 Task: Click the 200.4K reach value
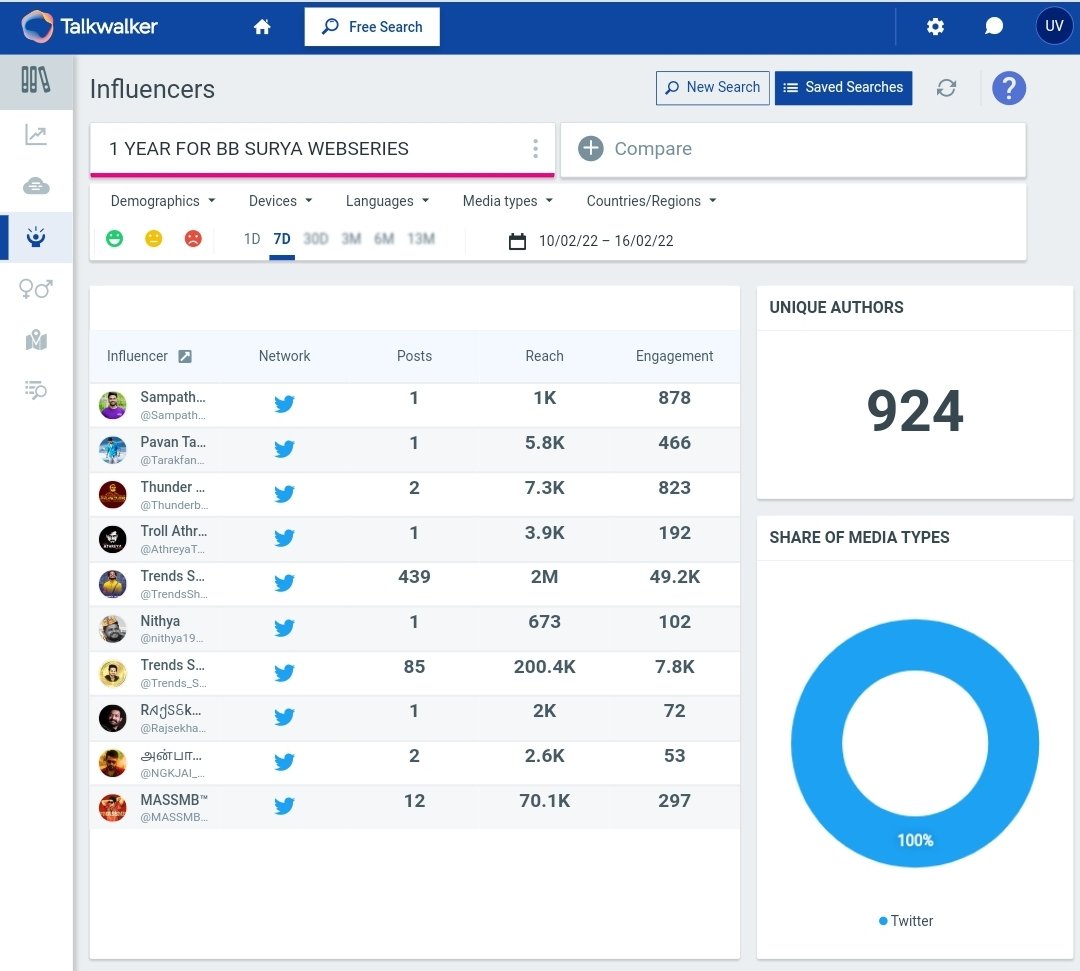click(x=544, y=667)
